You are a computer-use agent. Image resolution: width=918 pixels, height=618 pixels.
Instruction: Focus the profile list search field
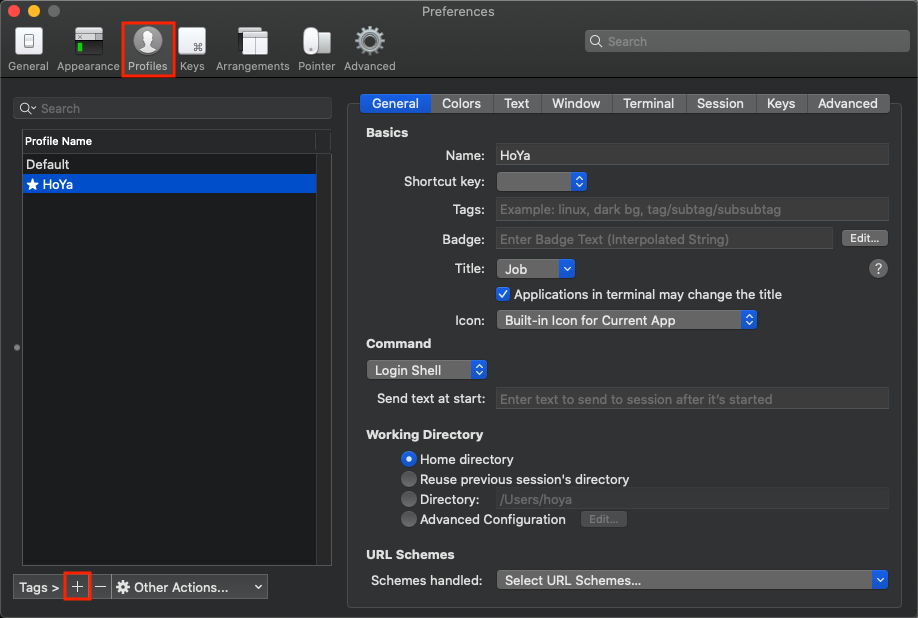(172, 108)
